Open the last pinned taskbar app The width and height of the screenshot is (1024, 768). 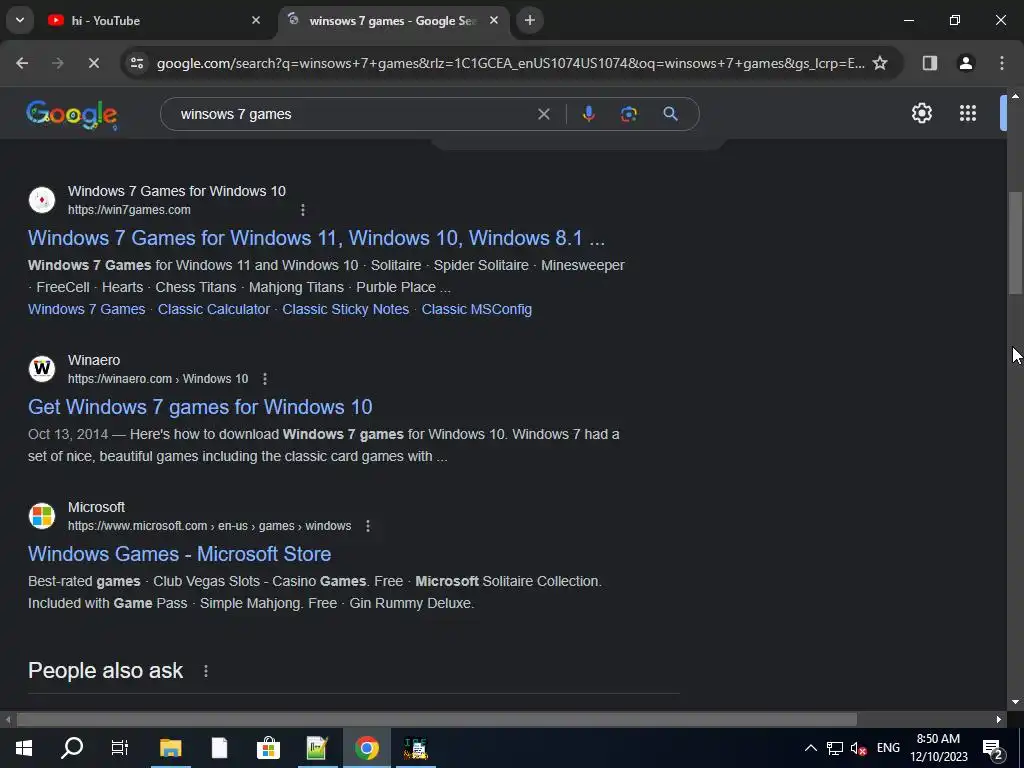pos(415,748)
